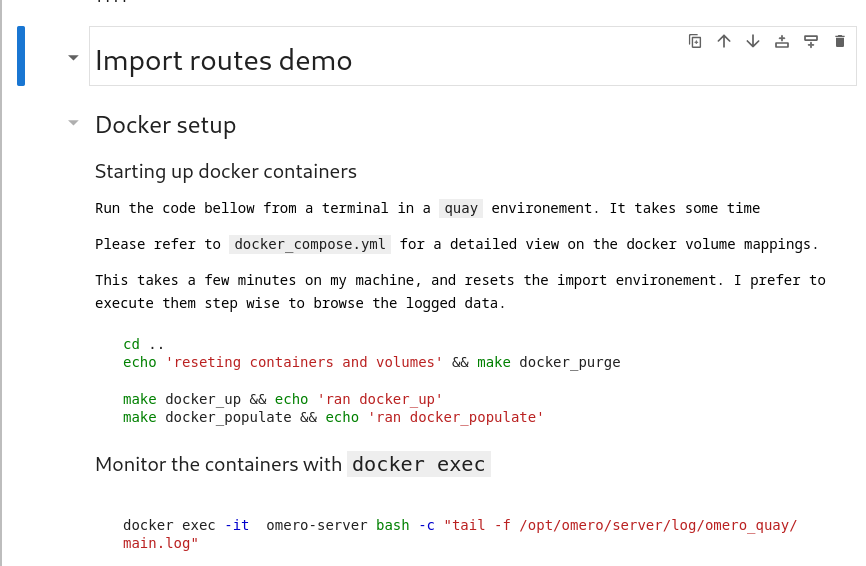Click the Starting up docker containers subheading
This screenshot has height=566, width=866.
[x=225, y=171]
